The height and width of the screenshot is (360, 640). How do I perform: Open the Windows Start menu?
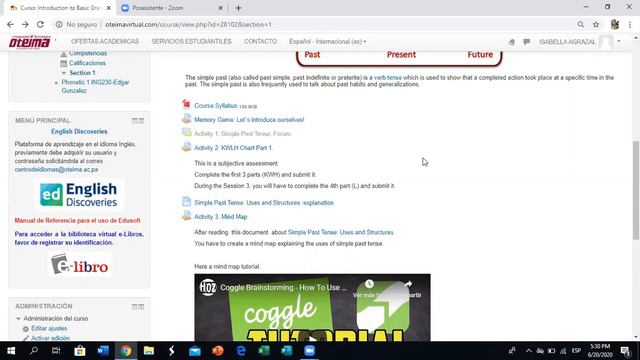pyautogui.click(x=11, y=351)
